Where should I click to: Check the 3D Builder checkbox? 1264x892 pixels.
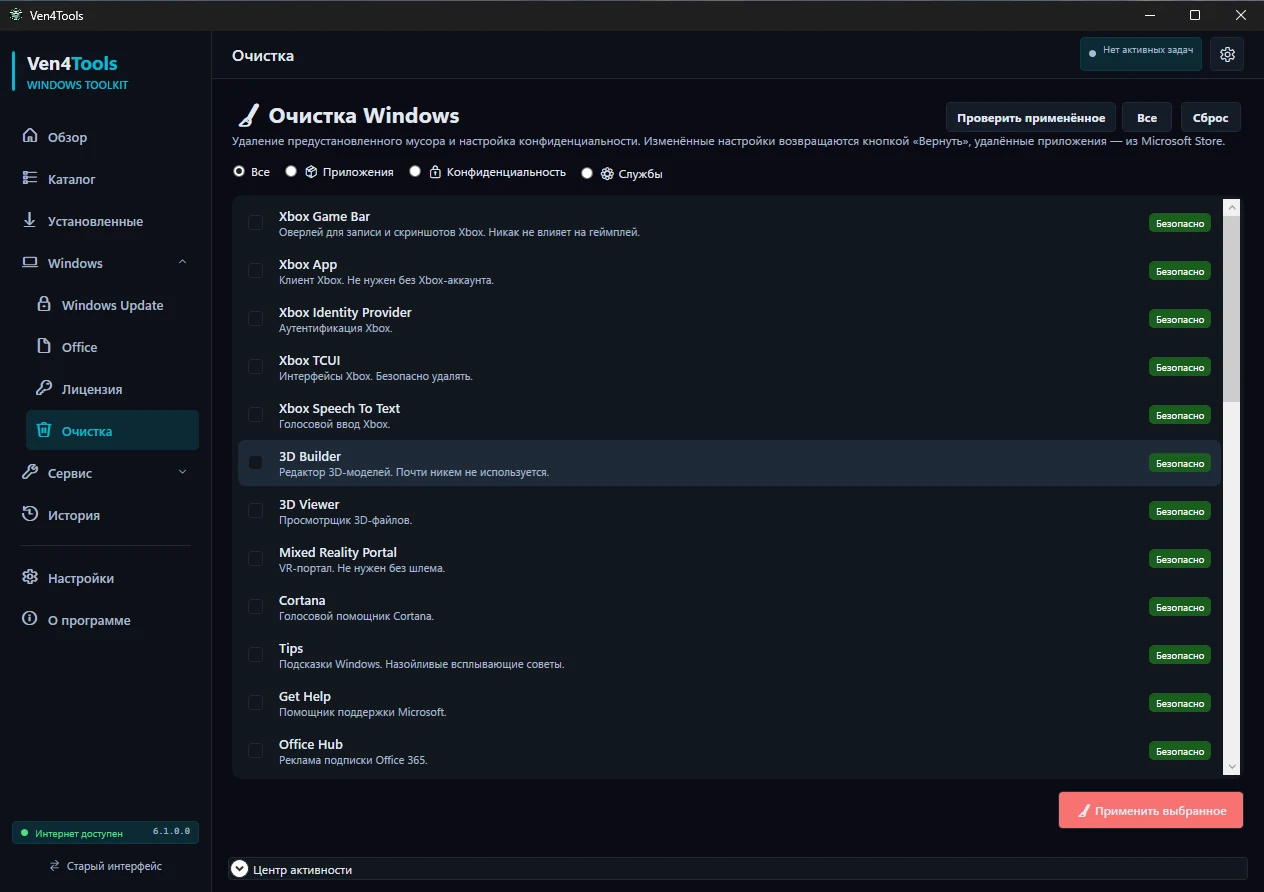tap(256, 462)
